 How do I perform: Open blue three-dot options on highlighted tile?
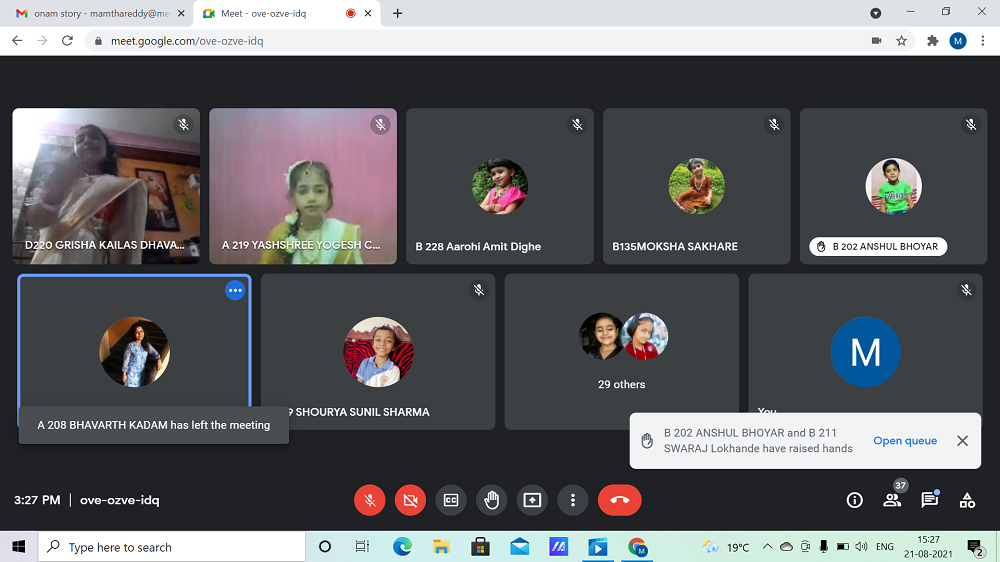pos(235,290)
